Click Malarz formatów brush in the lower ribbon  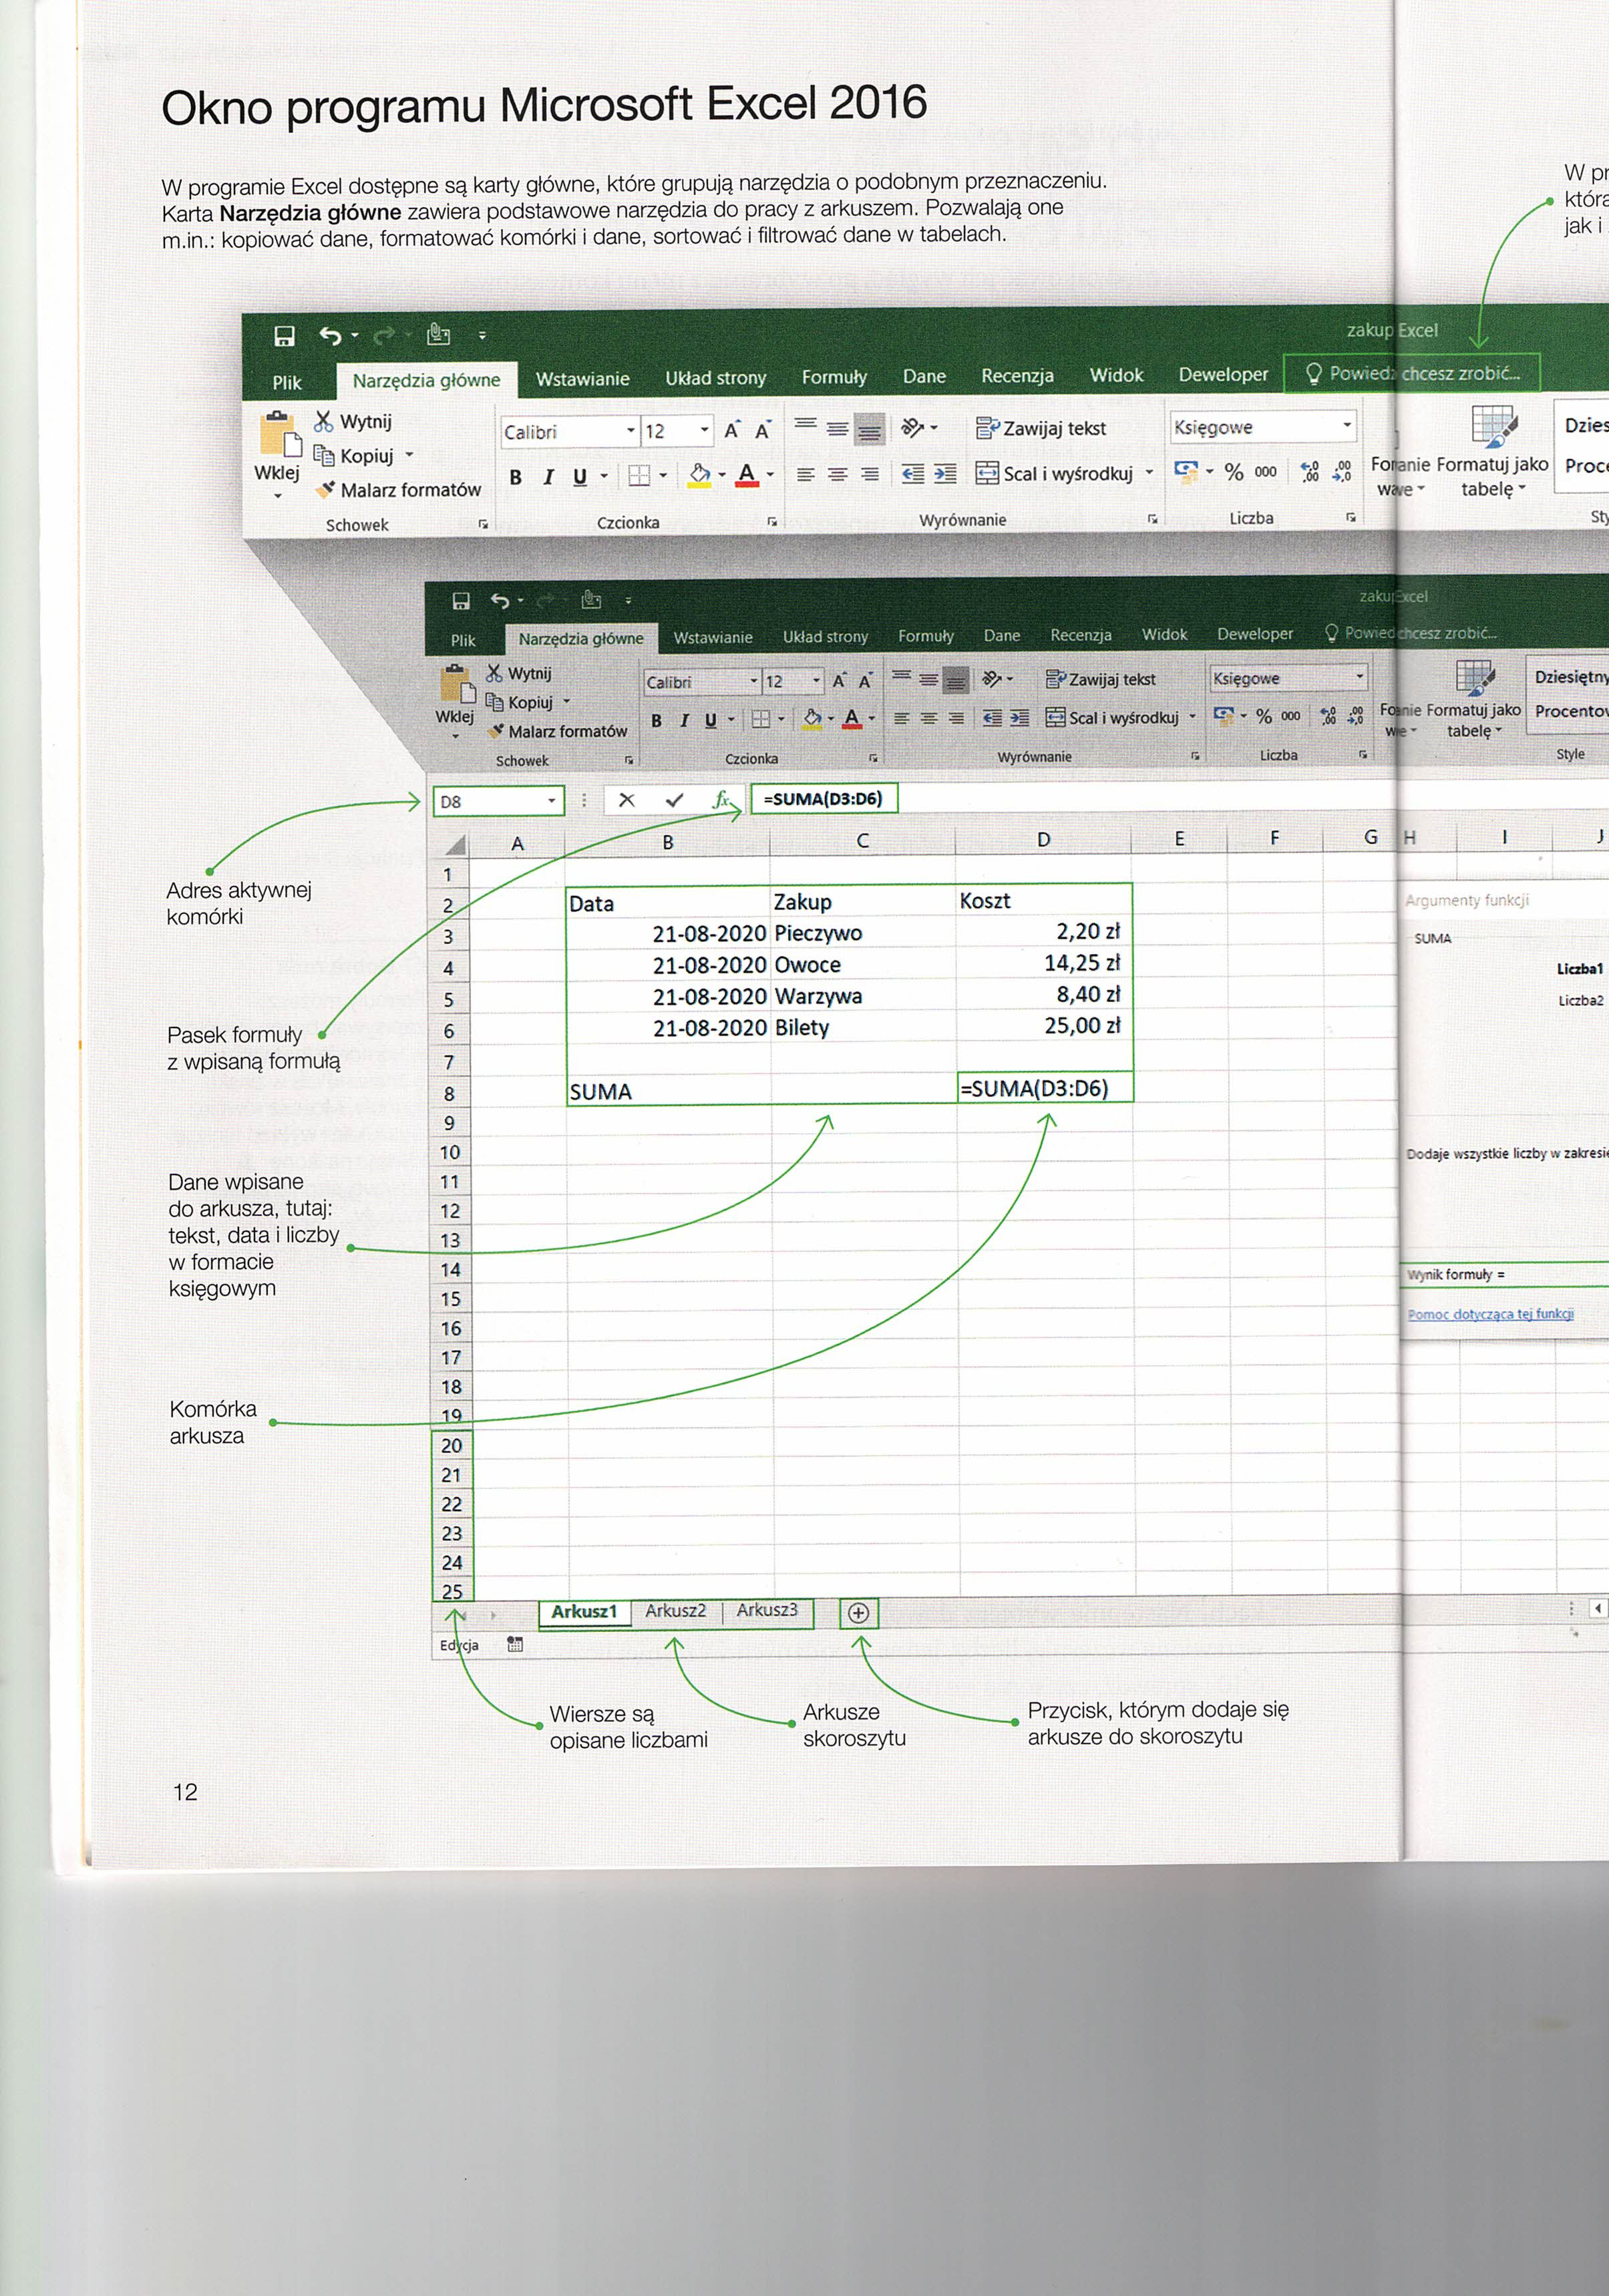[496, 731]
